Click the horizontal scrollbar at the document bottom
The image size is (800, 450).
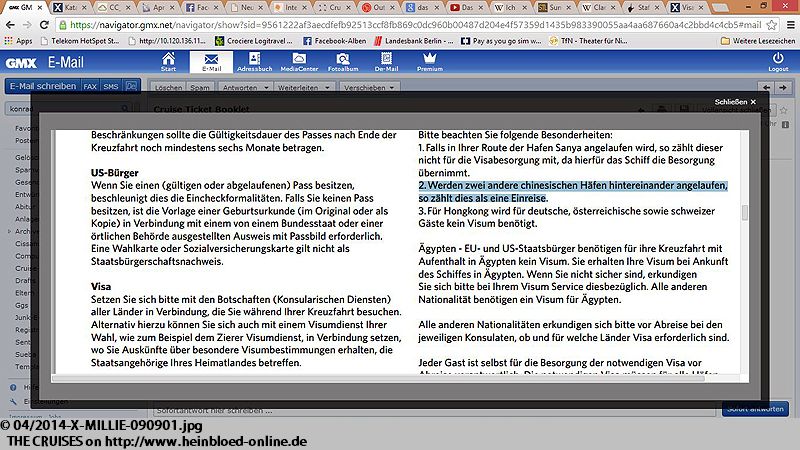[x=378, y=379]
